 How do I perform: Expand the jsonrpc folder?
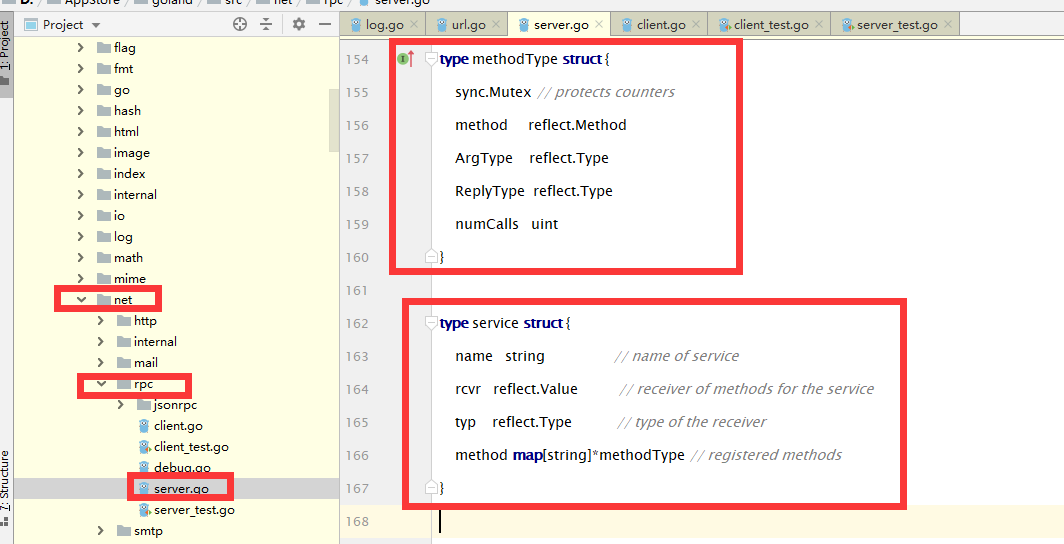[x=121, y=405]
